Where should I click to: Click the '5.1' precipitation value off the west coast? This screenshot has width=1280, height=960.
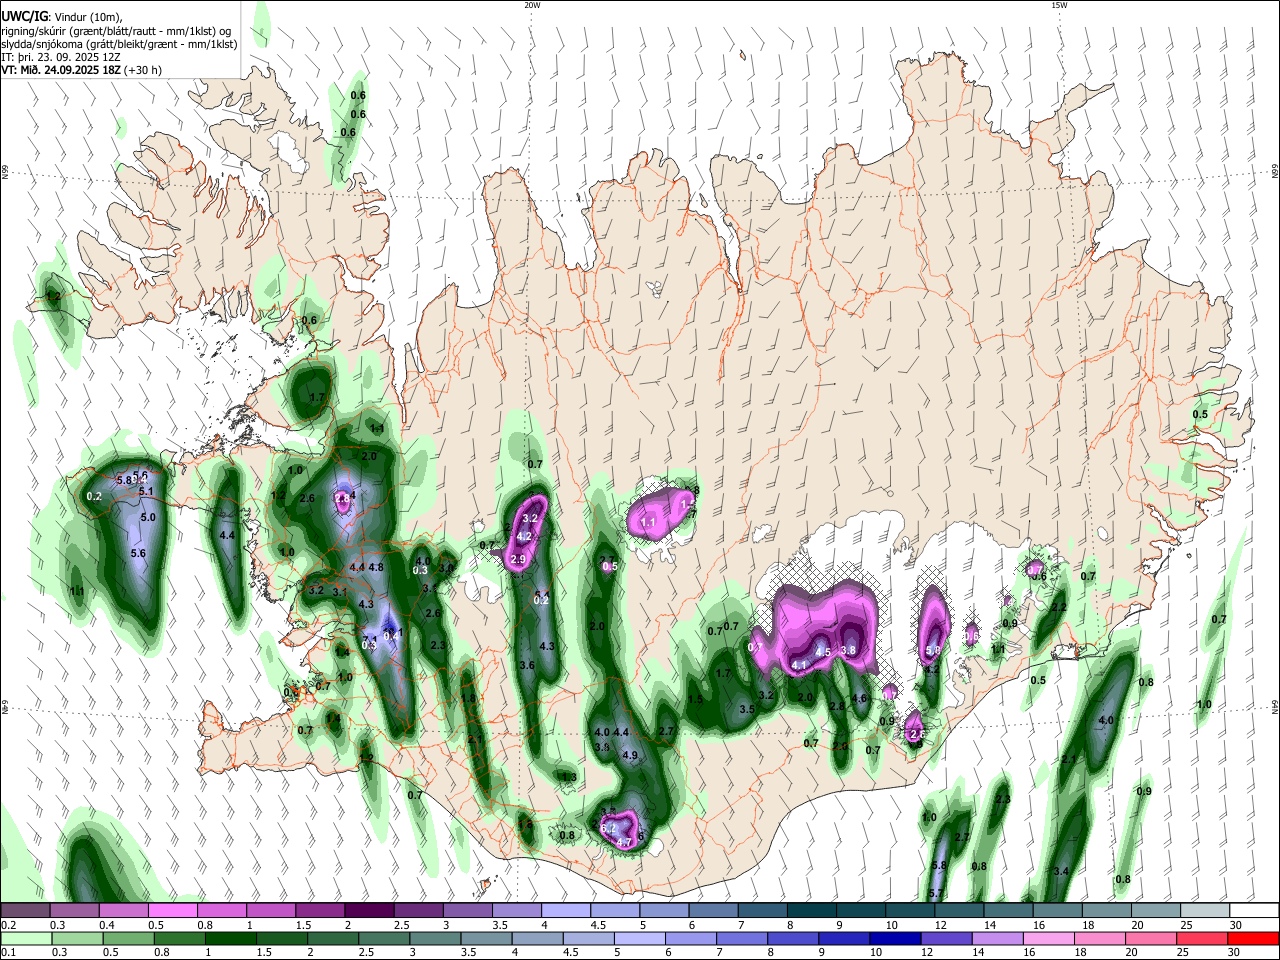[x=145, y=491]
